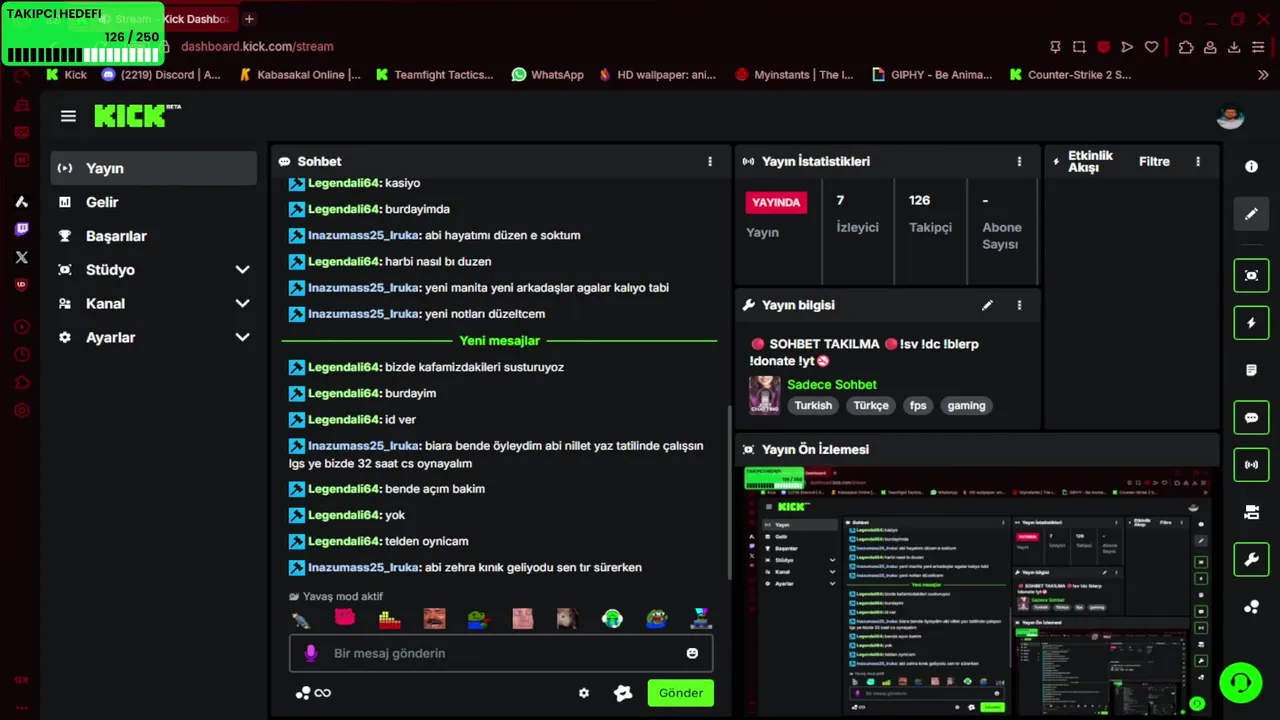The width and height of the screenshot is (1280, 720).
Task: Click the YAYINDA live badge
Action: pyautogui.click(x=776, y=202)
